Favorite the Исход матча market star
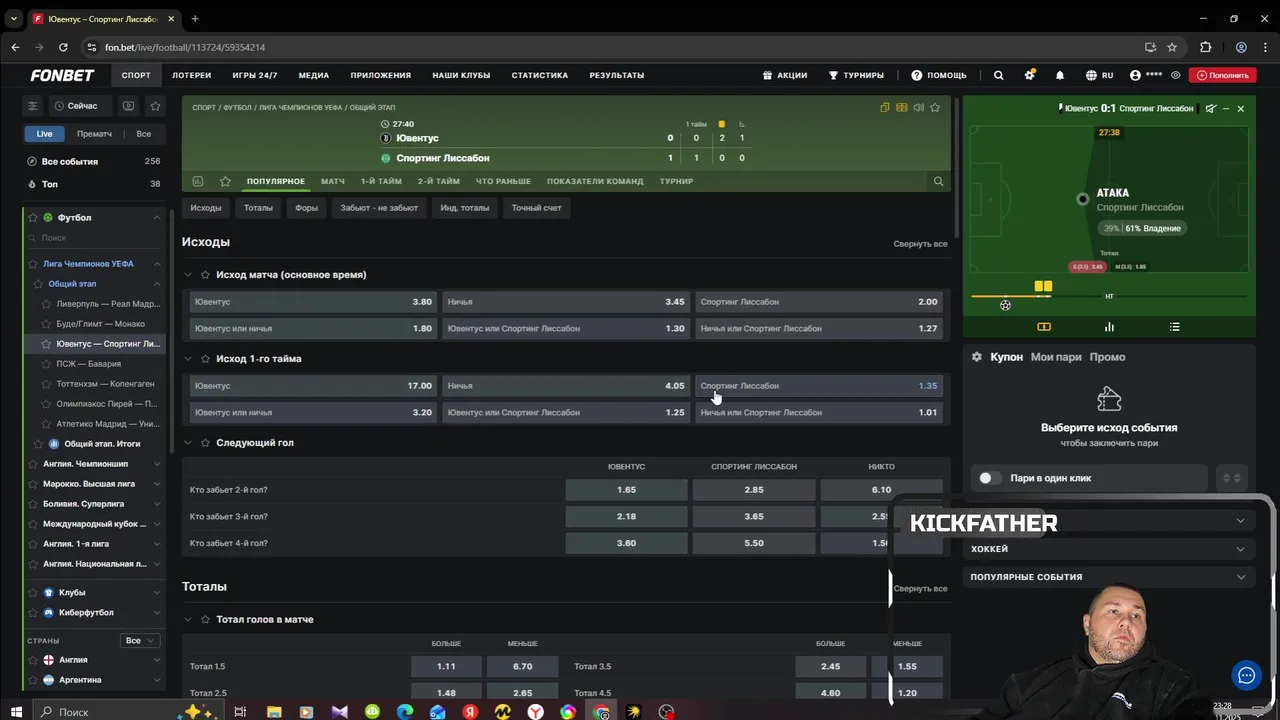 click(x=206, y=274)
